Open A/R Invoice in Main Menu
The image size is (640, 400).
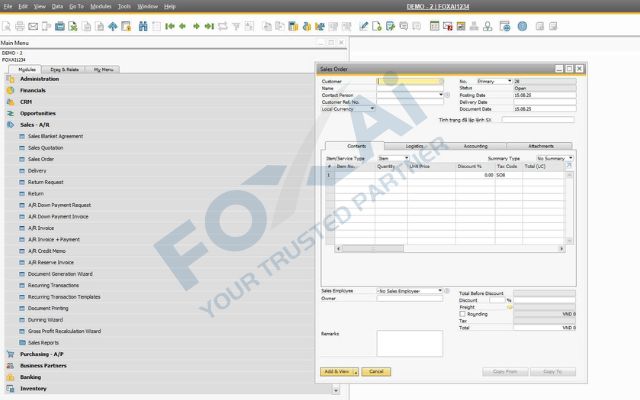(x=41, y=228)
